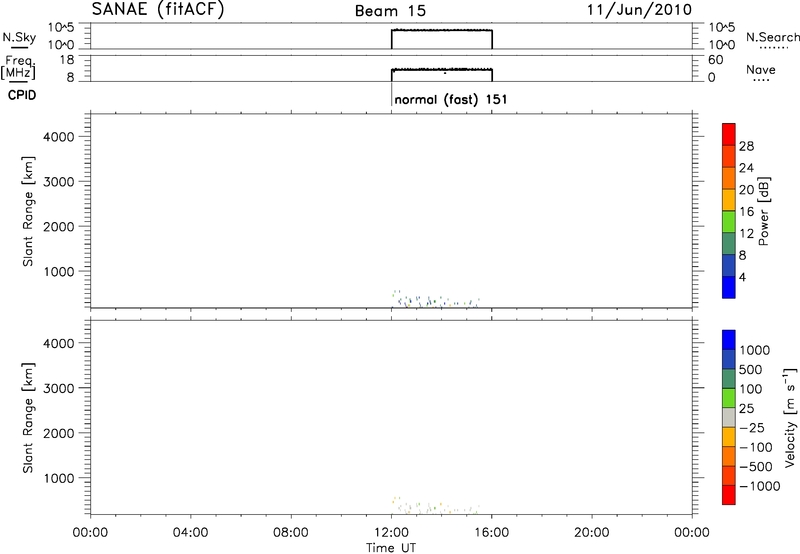Select the 4000 tick in power panel
The width and height of the screenshot is (800, 554).
coord(59,137)
